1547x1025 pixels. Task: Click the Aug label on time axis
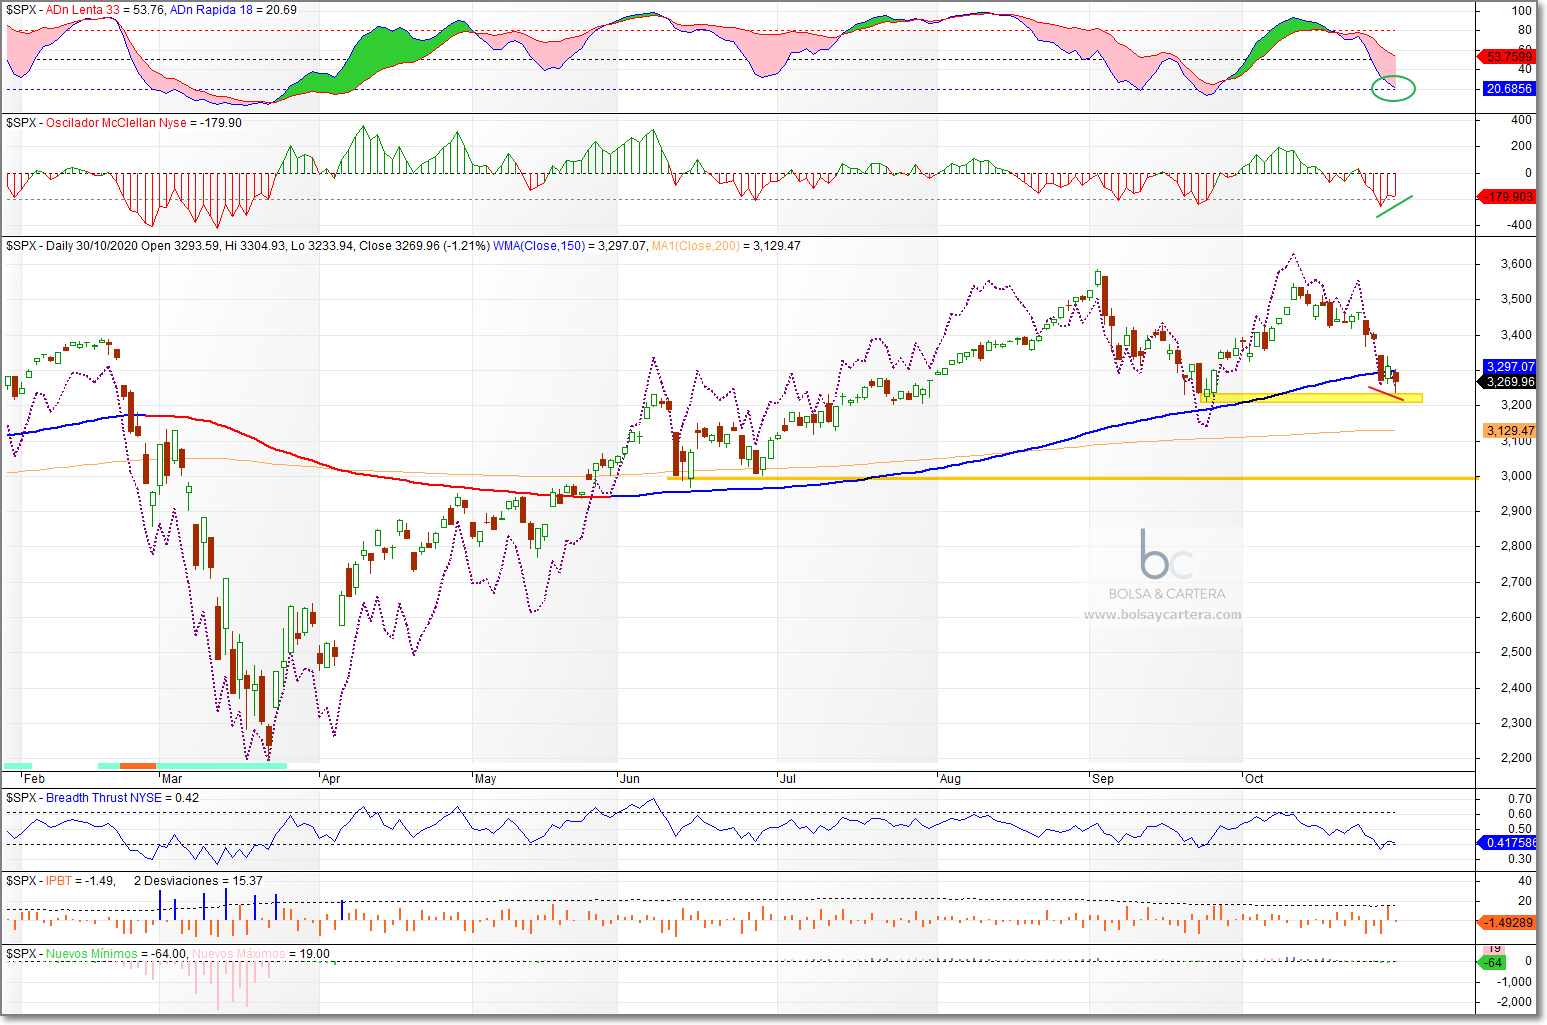point(950,779)
